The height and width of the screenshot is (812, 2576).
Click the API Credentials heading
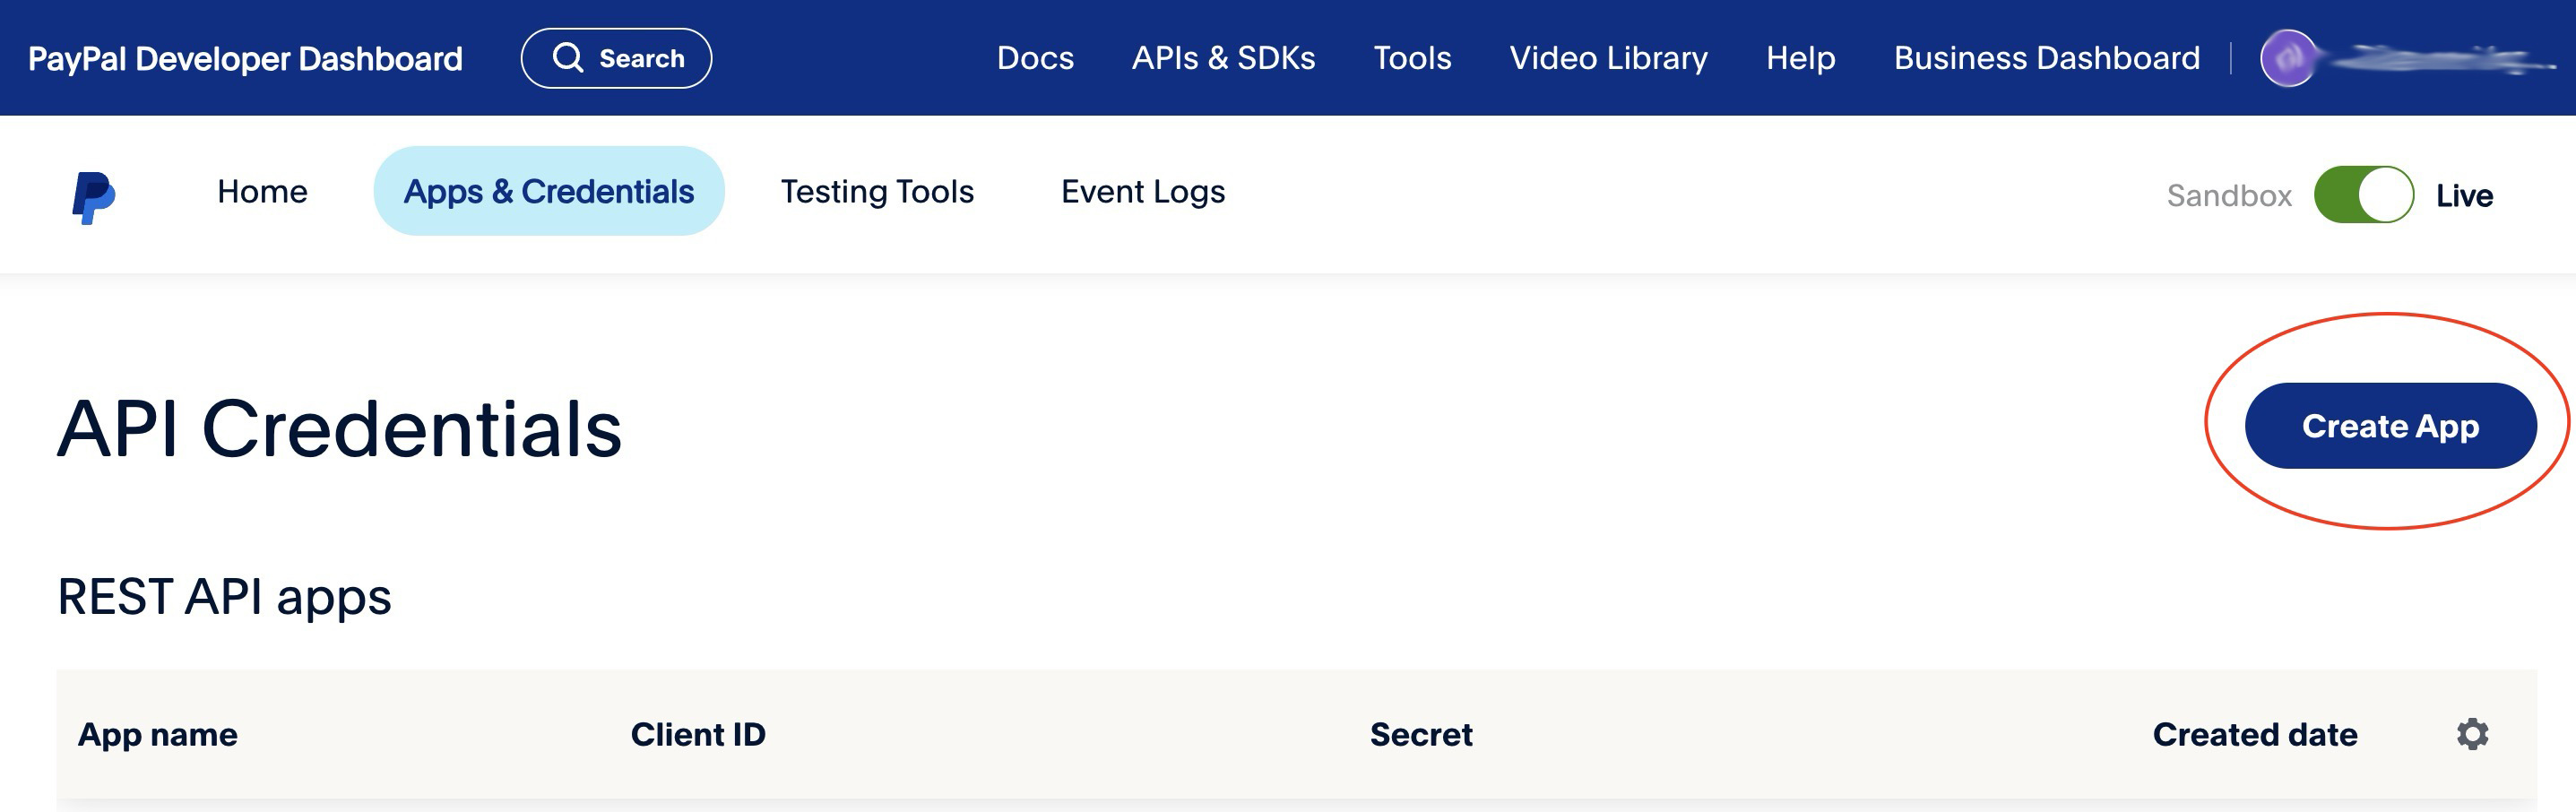tap(339, 428)
